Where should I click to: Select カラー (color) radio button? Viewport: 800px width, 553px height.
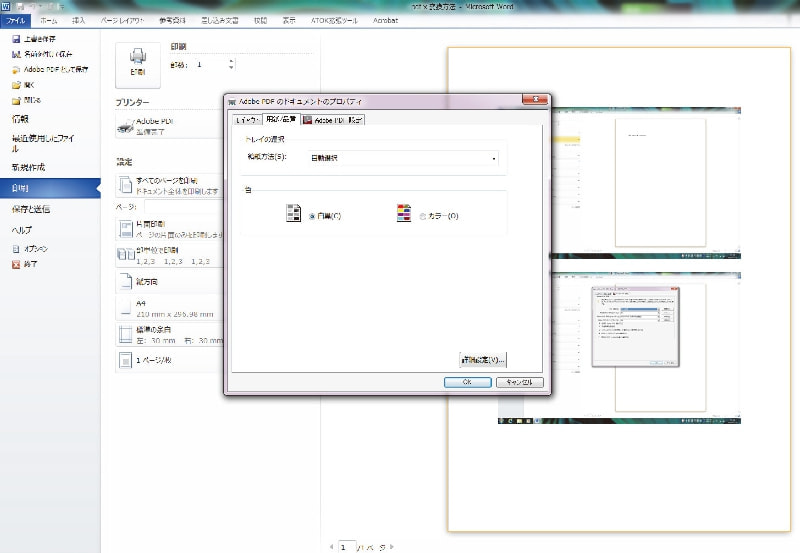click(x=422, y=216)
